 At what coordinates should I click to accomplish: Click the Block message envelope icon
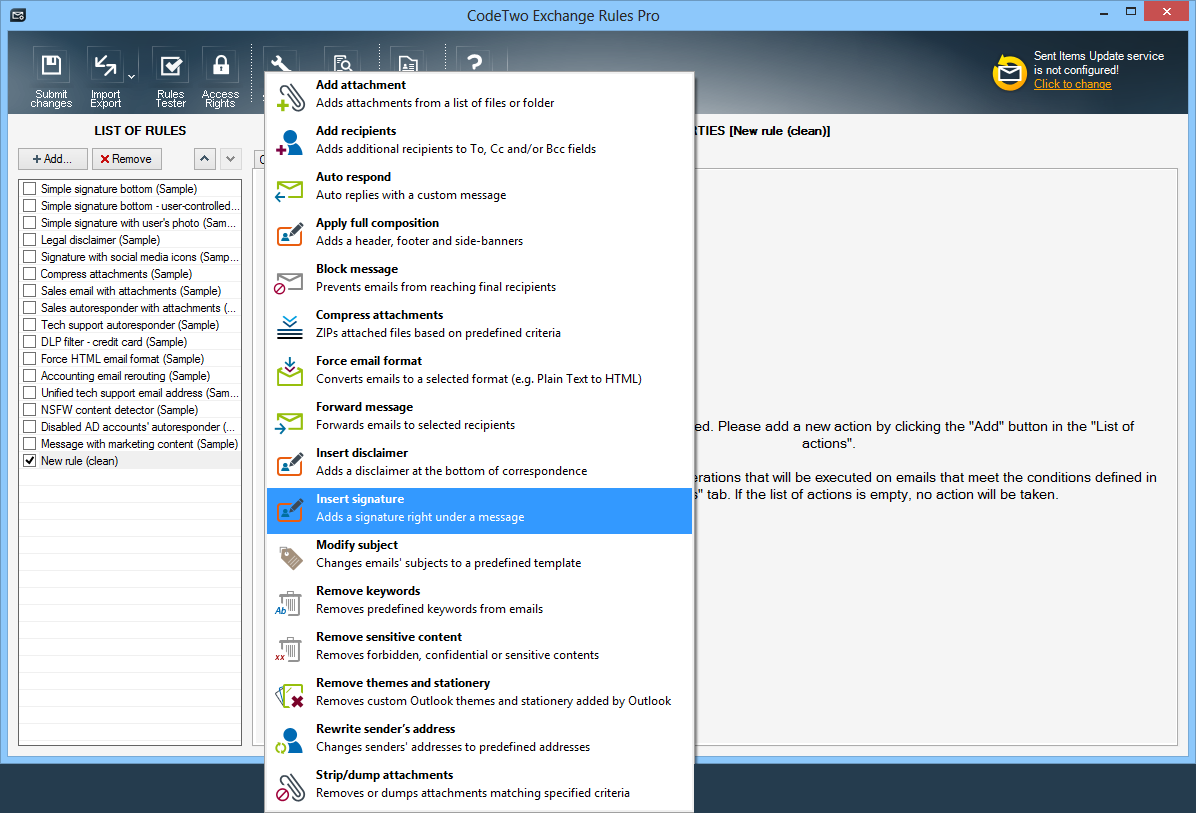(x=289, y=283)
